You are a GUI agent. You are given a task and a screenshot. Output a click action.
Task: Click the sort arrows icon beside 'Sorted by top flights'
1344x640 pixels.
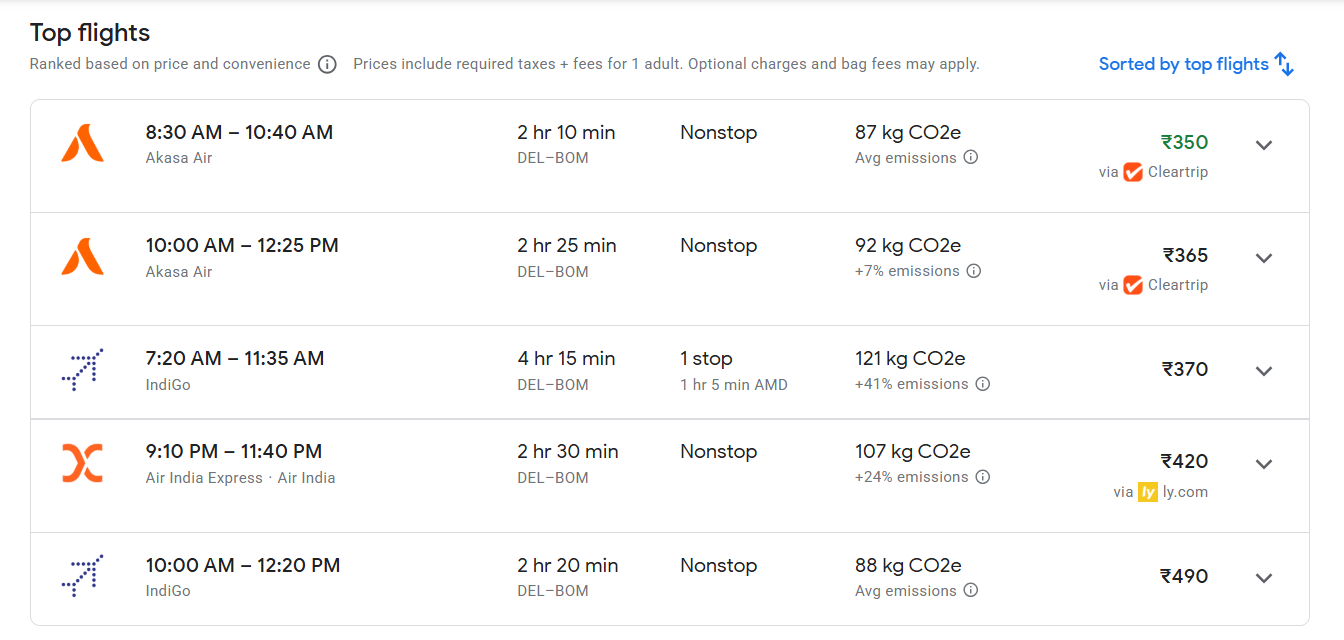click(1285, 65)
